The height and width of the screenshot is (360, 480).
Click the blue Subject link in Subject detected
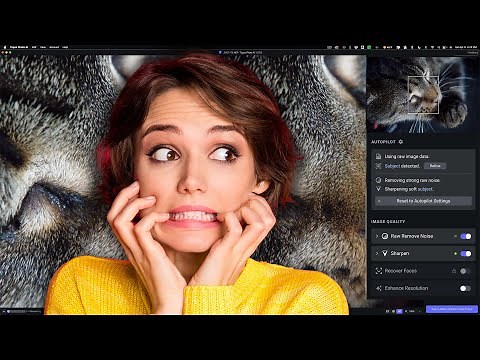392,166
